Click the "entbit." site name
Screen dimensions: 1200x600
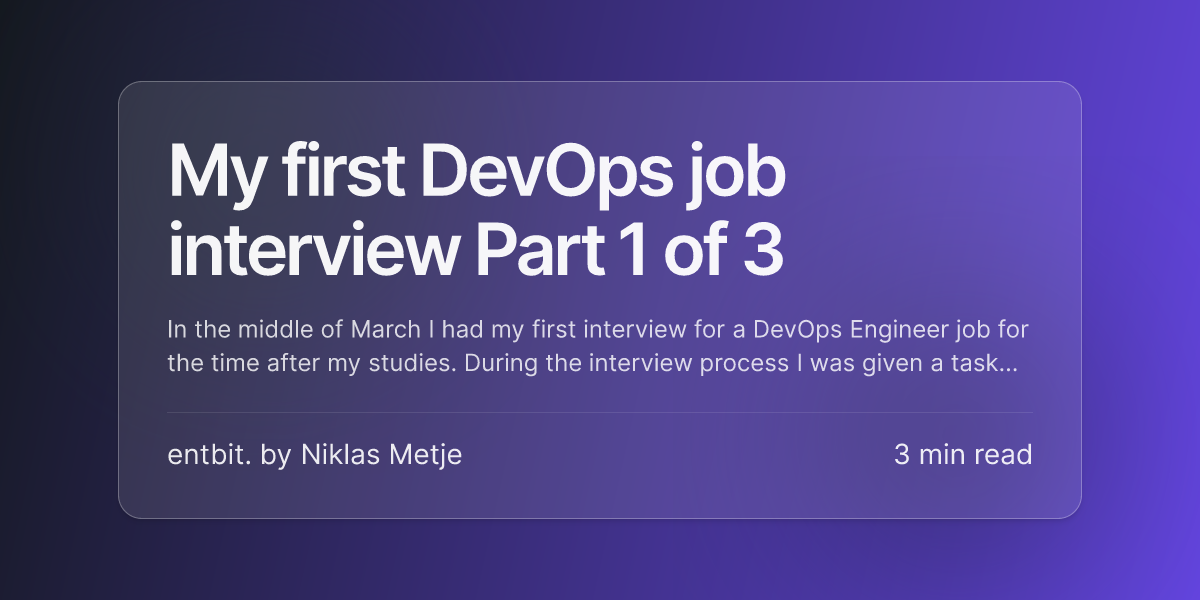(x=209, y=455)
